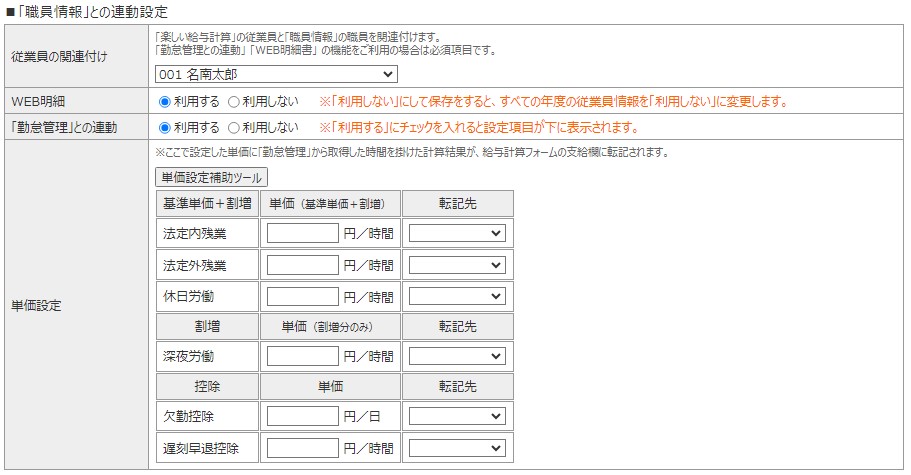Select 利用しない for WEB明細
The image size is (911, 475).
pos(234,101)
